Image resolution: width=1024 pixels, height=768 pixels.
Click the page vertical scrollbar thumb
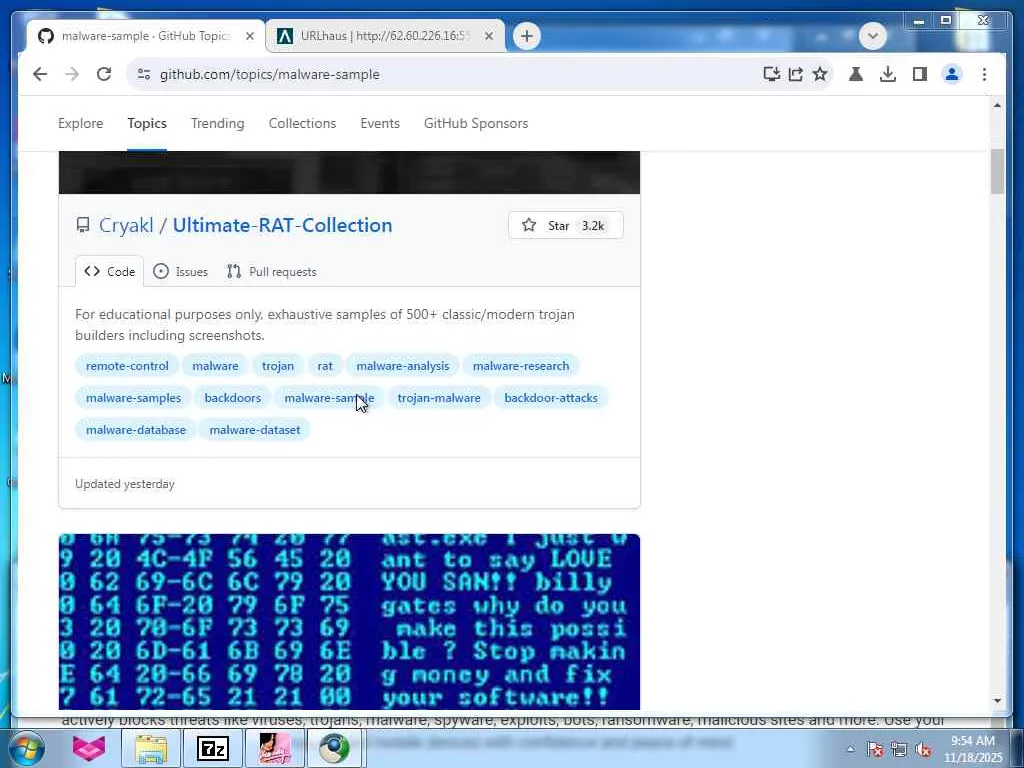point(997,172)
